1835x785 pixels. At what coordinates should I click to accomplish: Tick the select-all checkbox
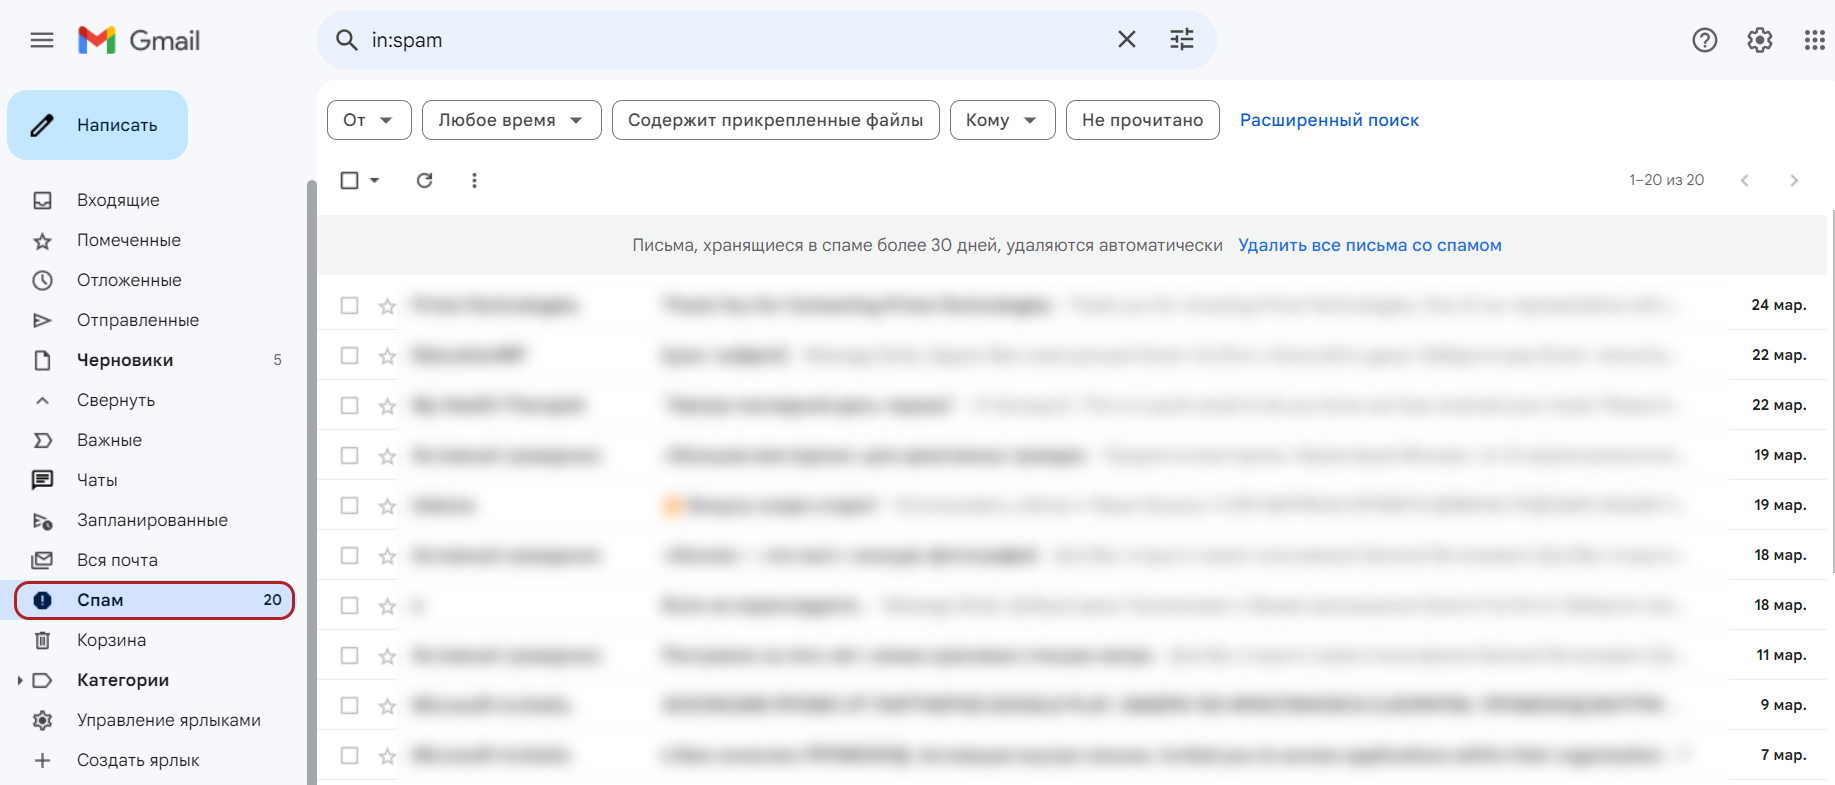349,180
